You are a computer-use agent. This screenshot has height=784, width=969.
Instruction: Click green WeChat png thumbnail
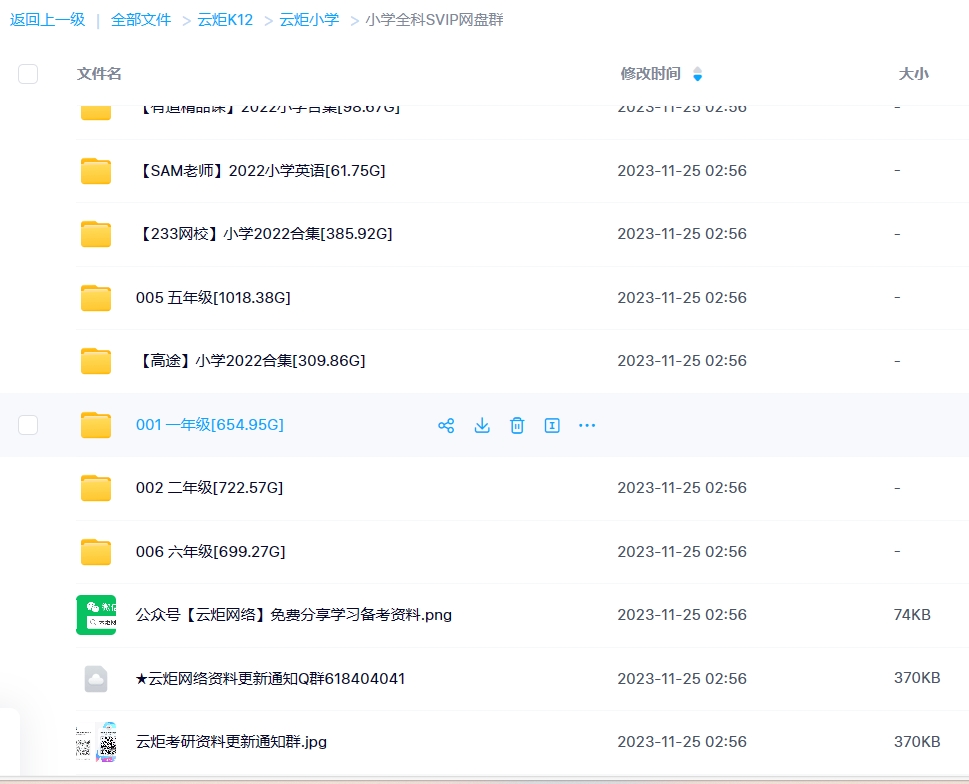96,615
